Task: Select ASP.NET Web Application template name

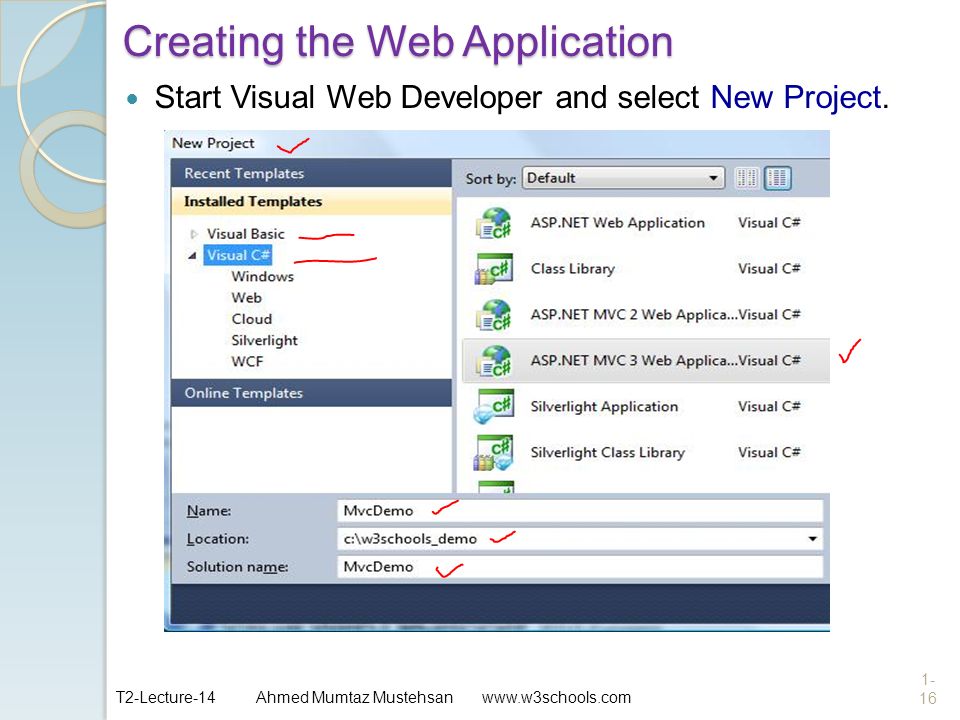Action: pos(618,223)
